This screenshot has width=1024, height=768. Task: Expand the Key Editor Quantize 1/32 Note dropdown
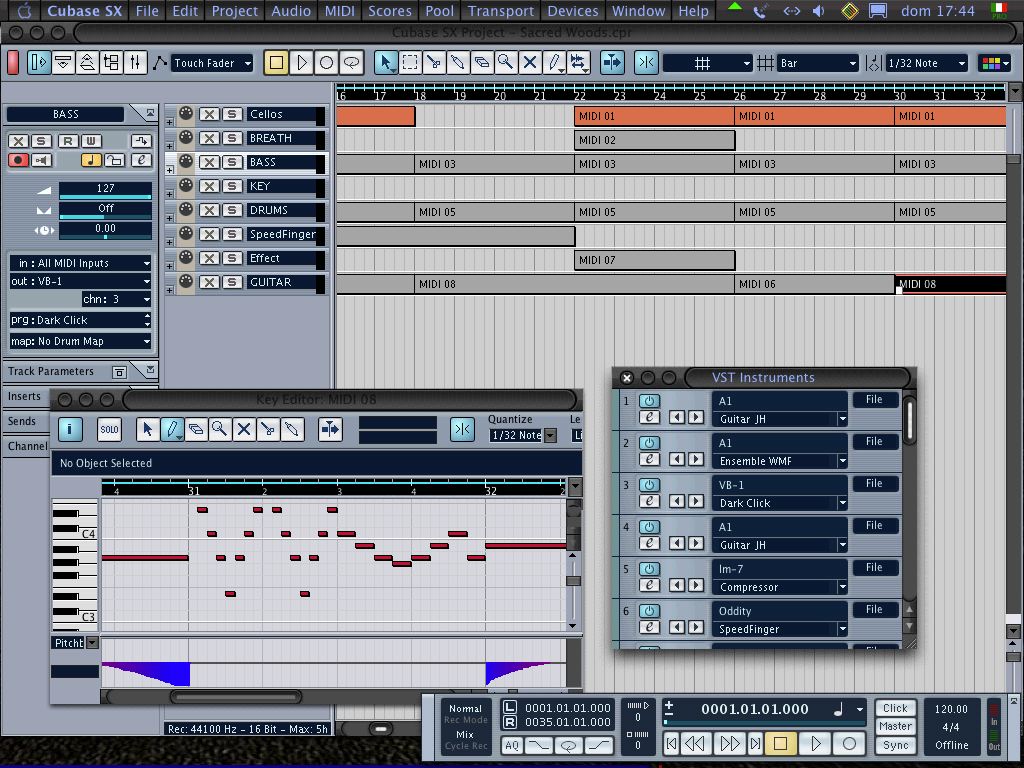tap(550, 436)
